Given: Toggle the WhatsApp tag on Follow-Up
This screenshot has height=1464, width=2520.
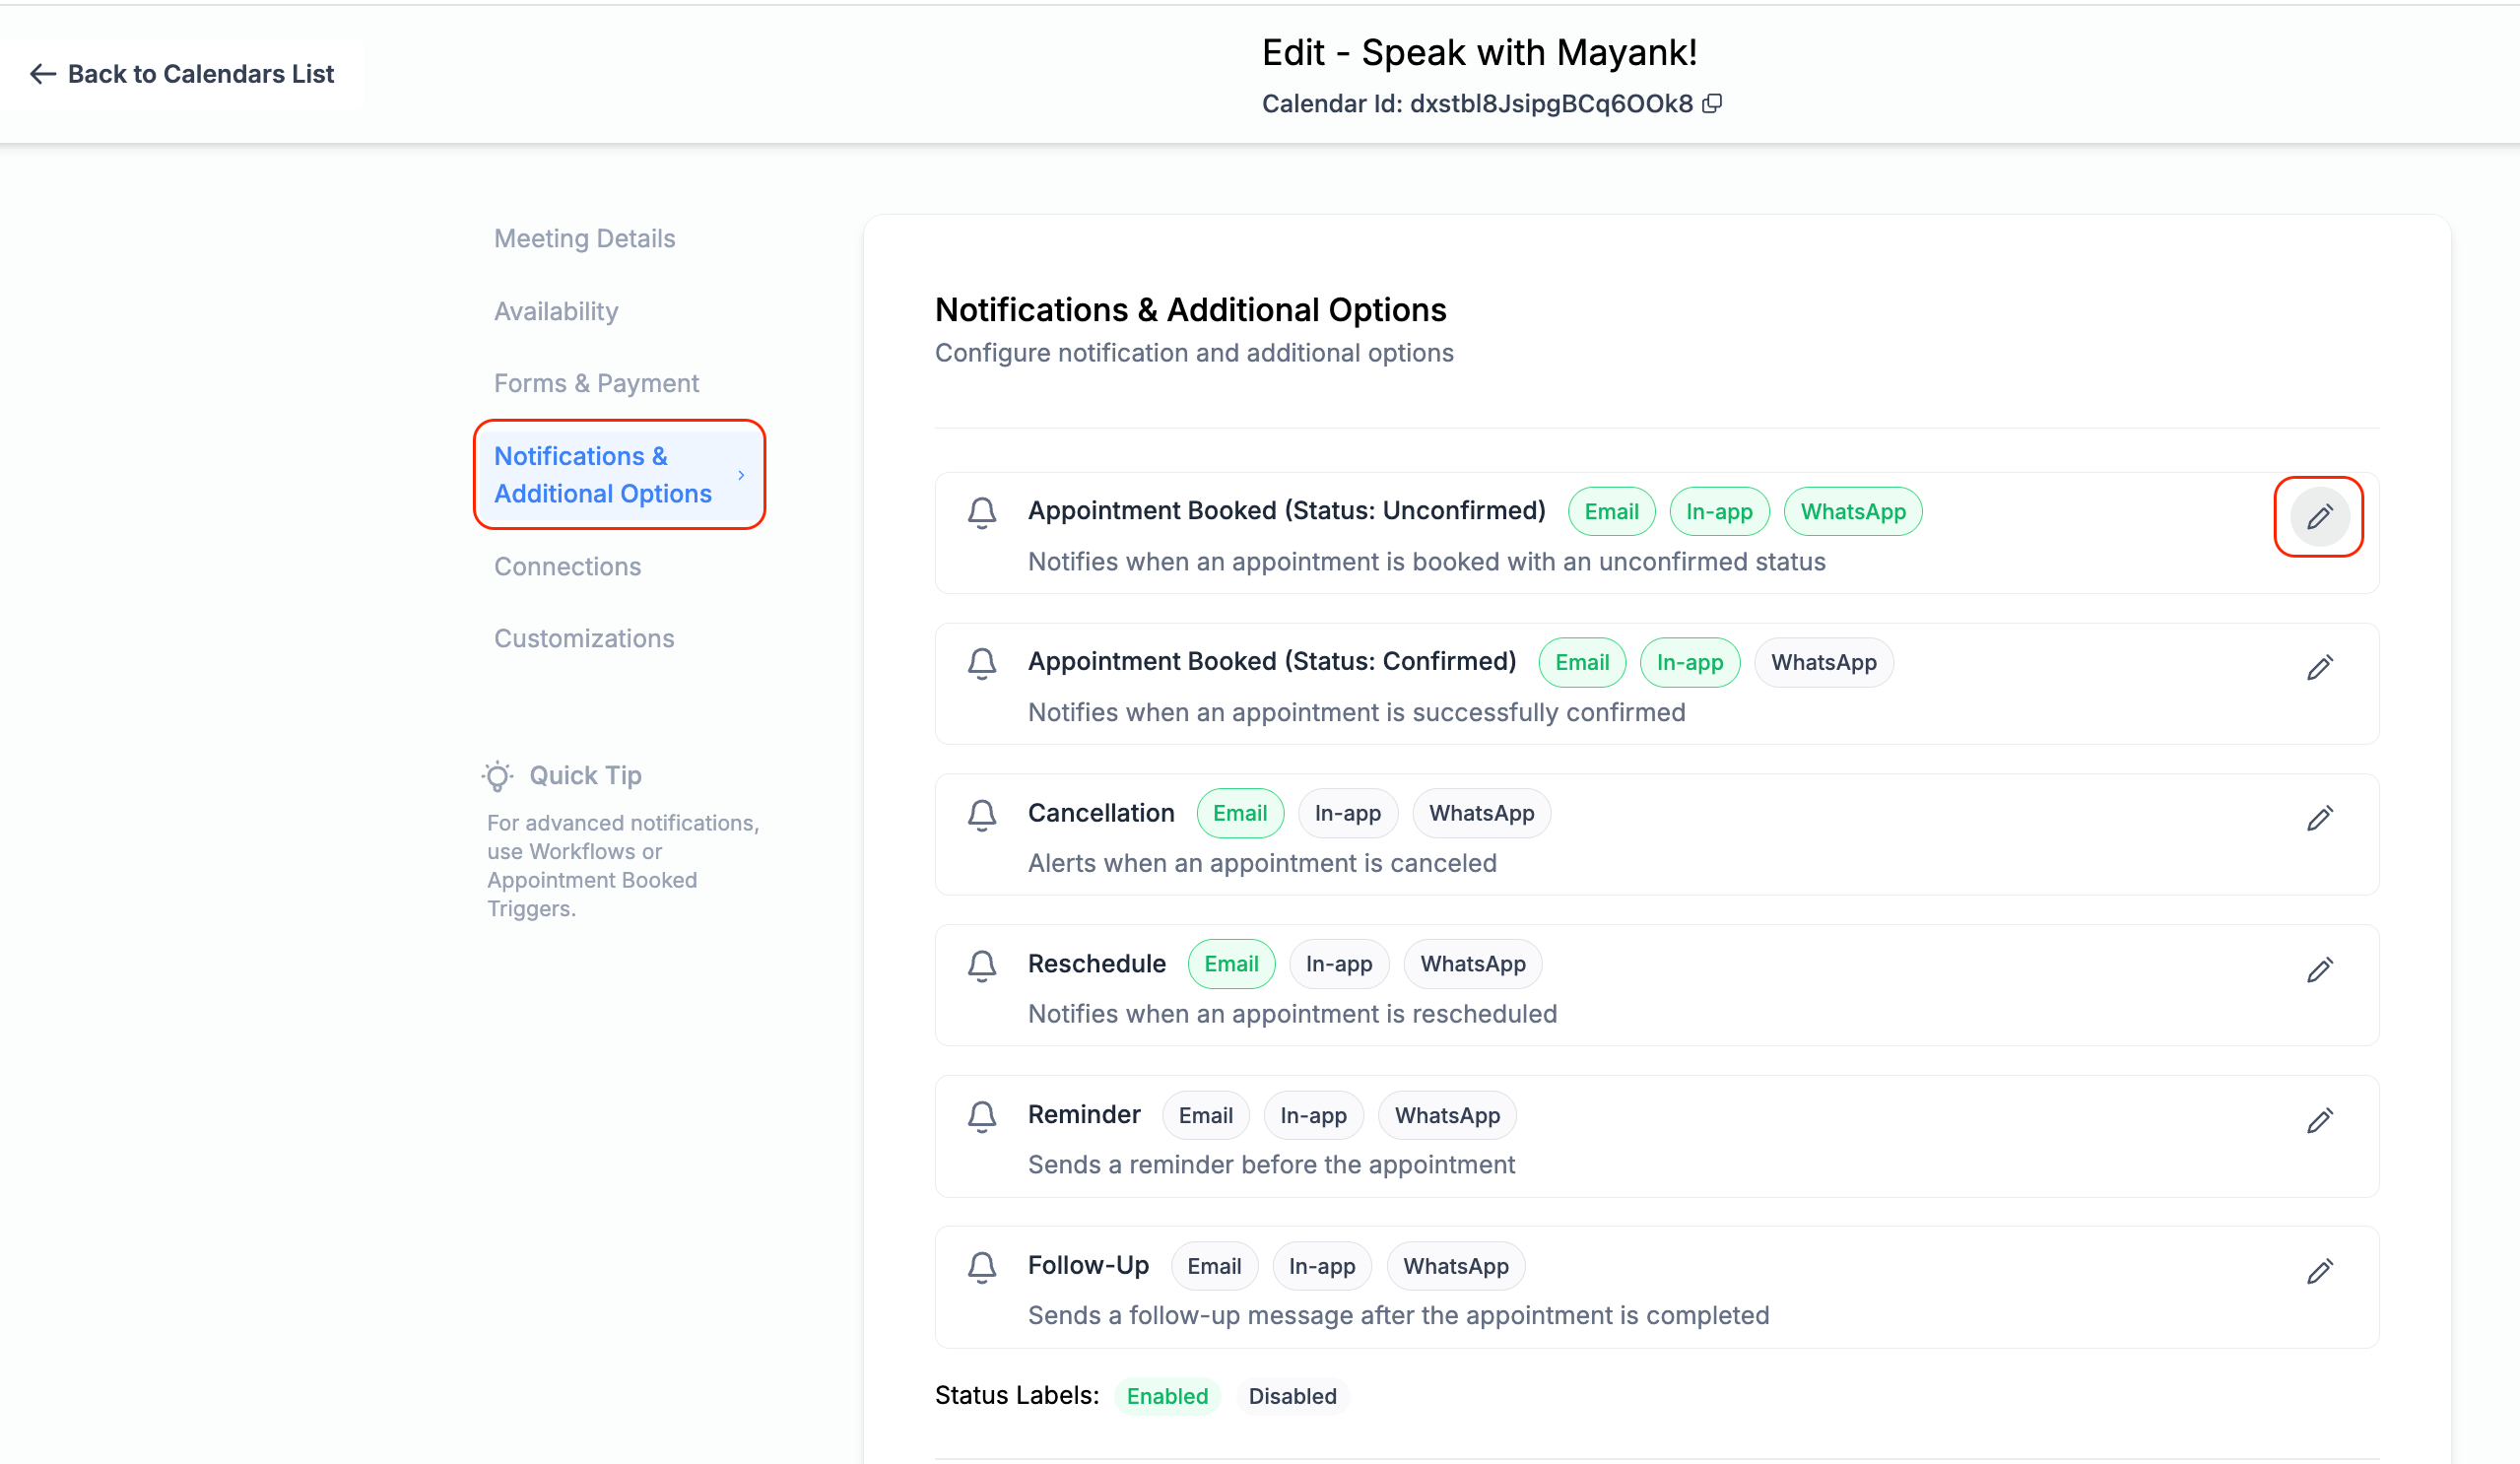Looking at the screenshot, I should pyautogui.click(x=1454, y=1266).
